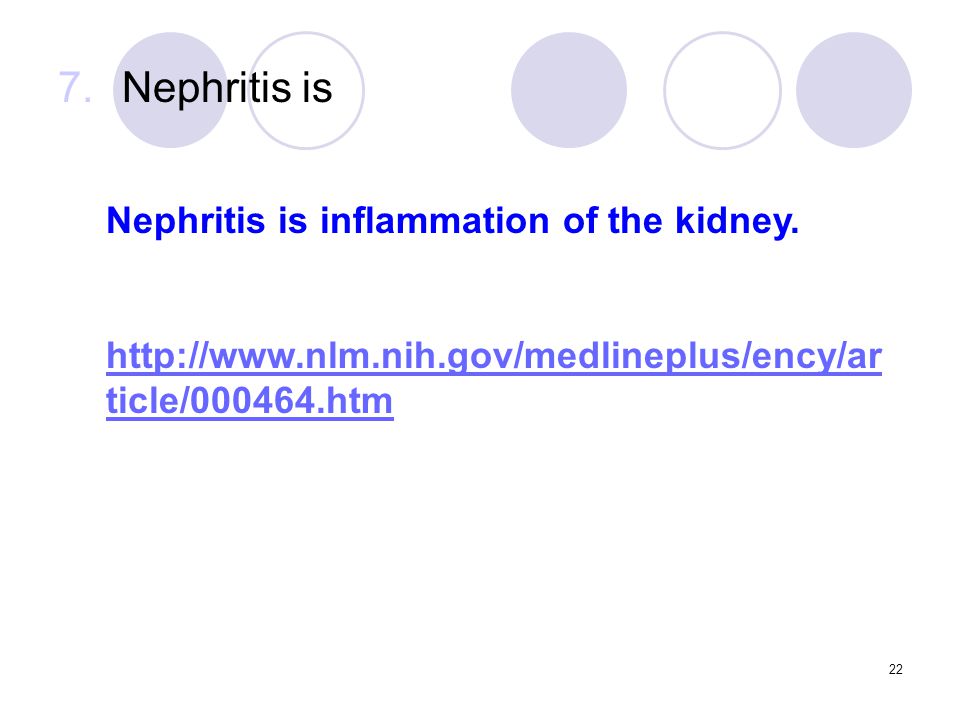The image size is (960, 720).
Task: Select the rightmost filled lavender circle
Action: coord(854,90)
